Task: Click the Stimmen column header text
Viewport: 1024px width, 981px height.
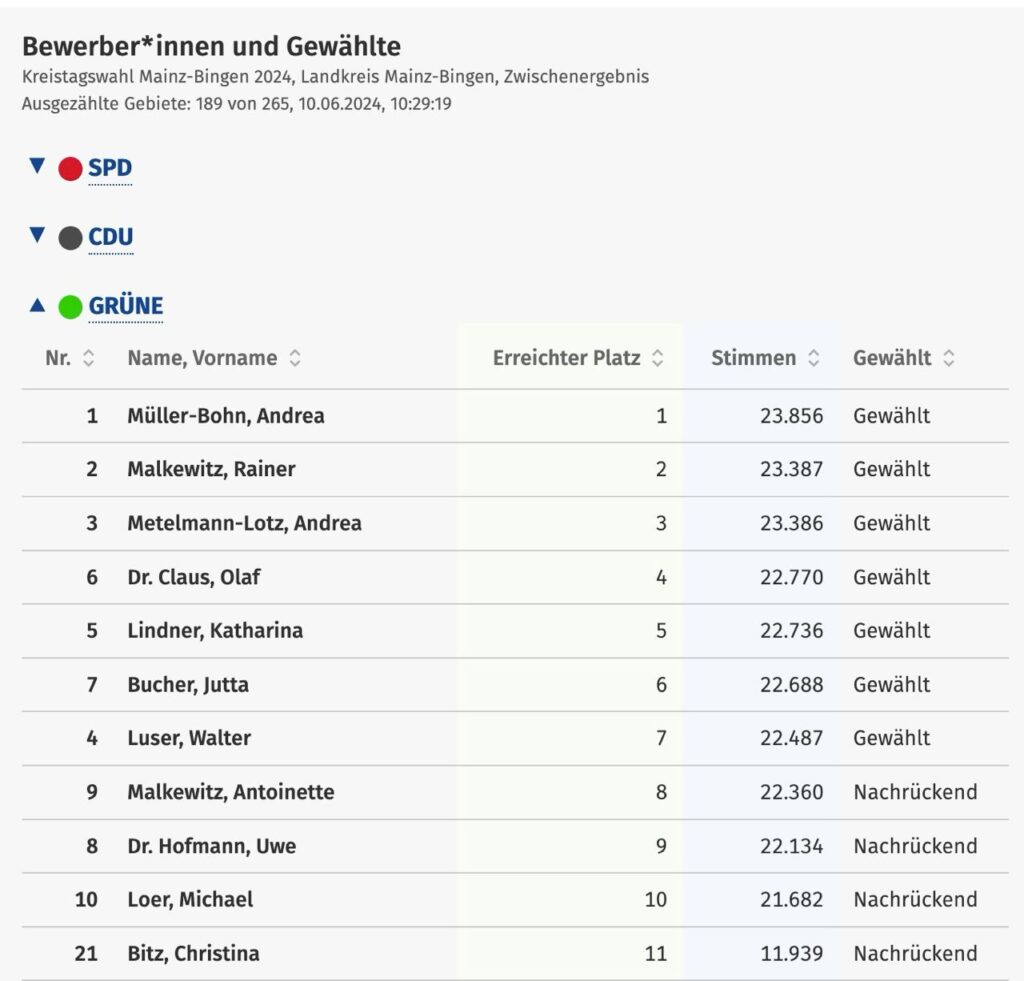Action: [754, 358]
